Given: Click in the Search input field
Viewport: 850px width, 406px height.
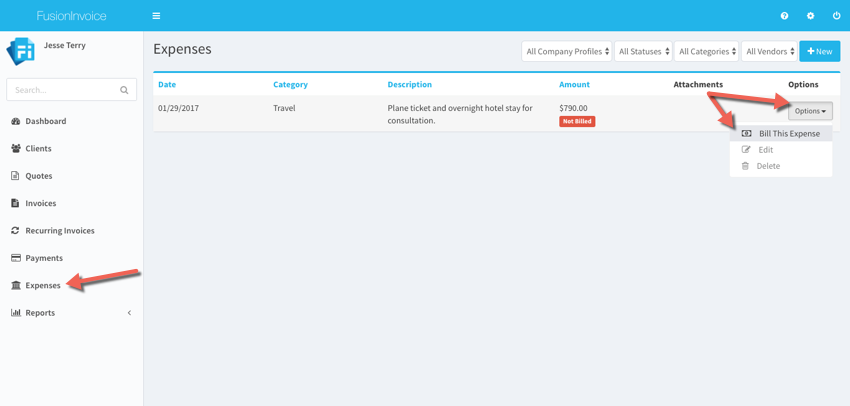Looking at the screenshot, I should point(62,90).
